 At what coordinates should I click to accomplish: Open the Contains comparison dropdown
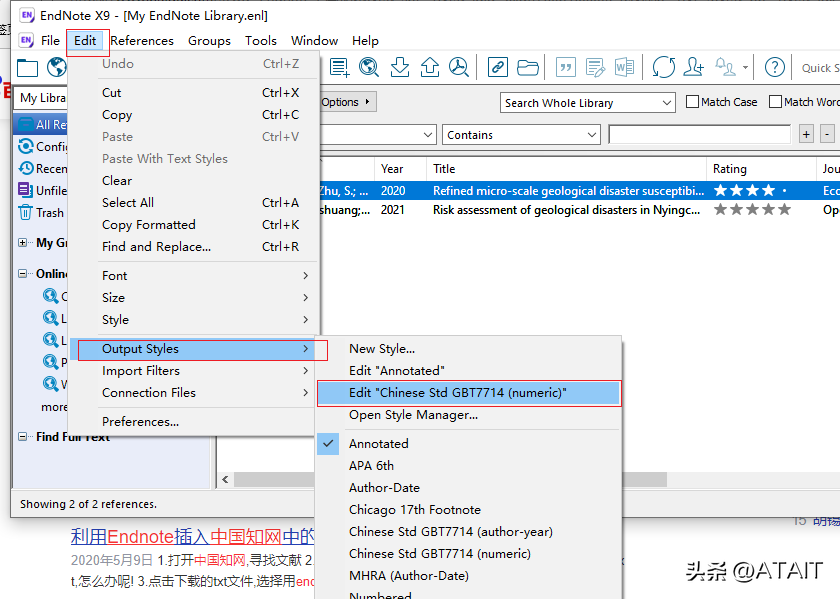[x=521, y=135]
